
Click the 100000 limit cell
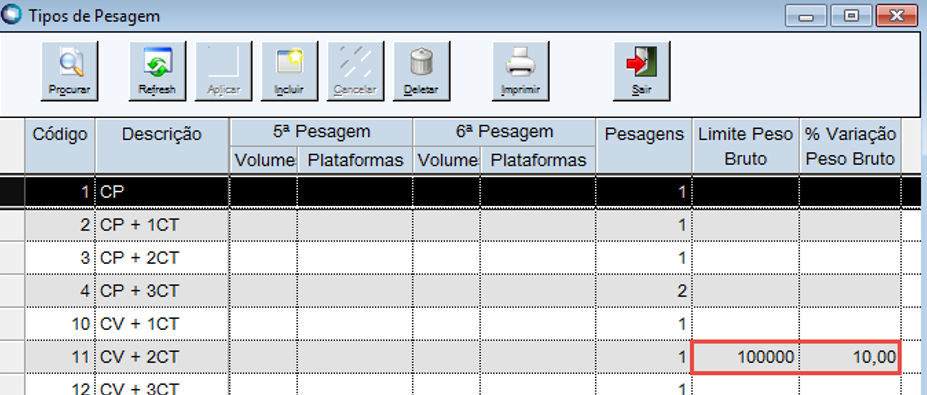[746, 357]
